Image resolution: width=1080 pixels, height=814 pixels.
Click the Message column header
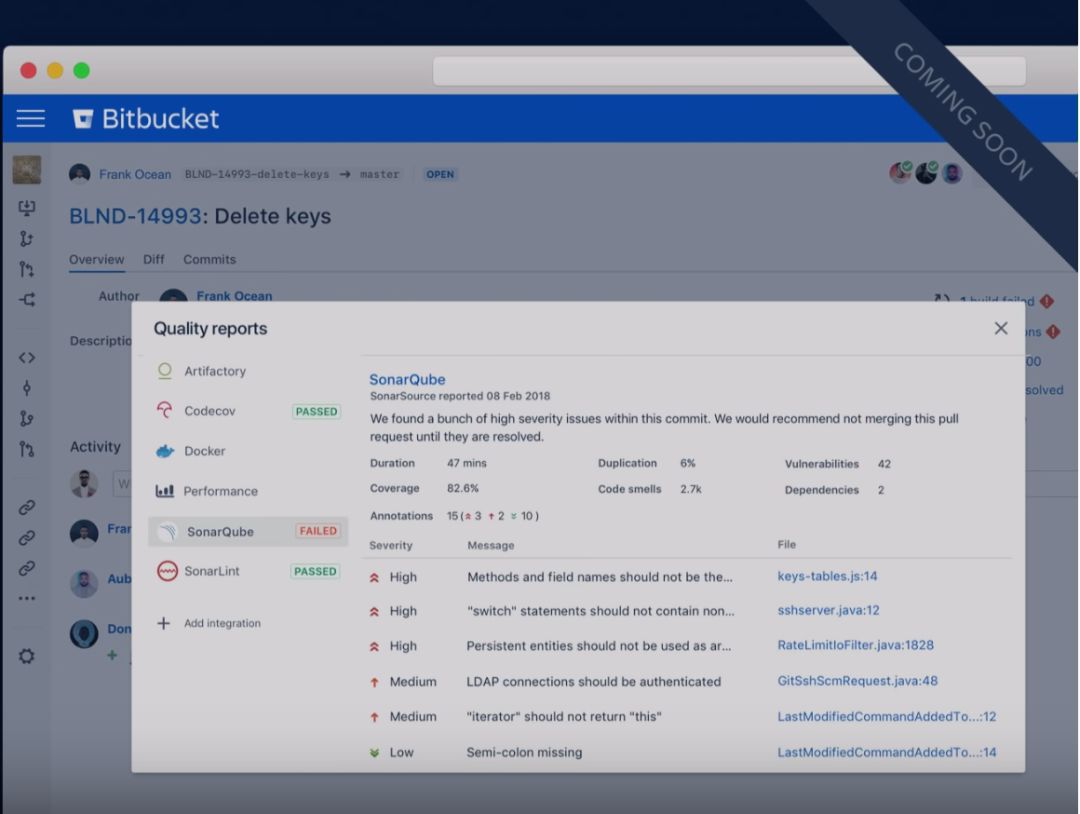tap(490, 545)
